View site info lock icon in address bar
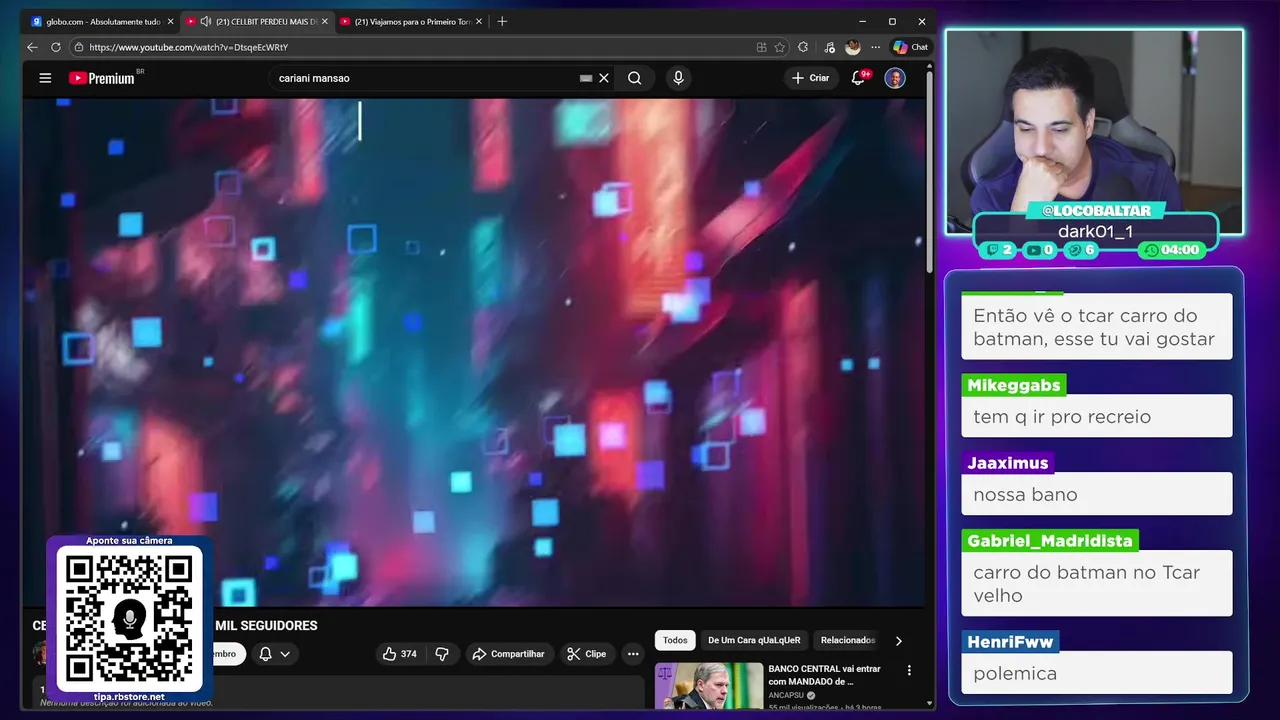1280x720 pixels. (x=79, y=47)
